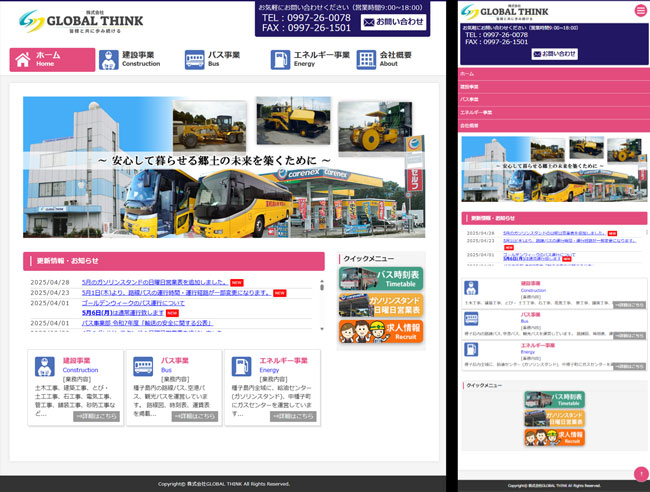Toggle the pink hamburger menu in mobile view
Image resolution: width=650 pixels, height=492 pixels.
coord(641,10)
